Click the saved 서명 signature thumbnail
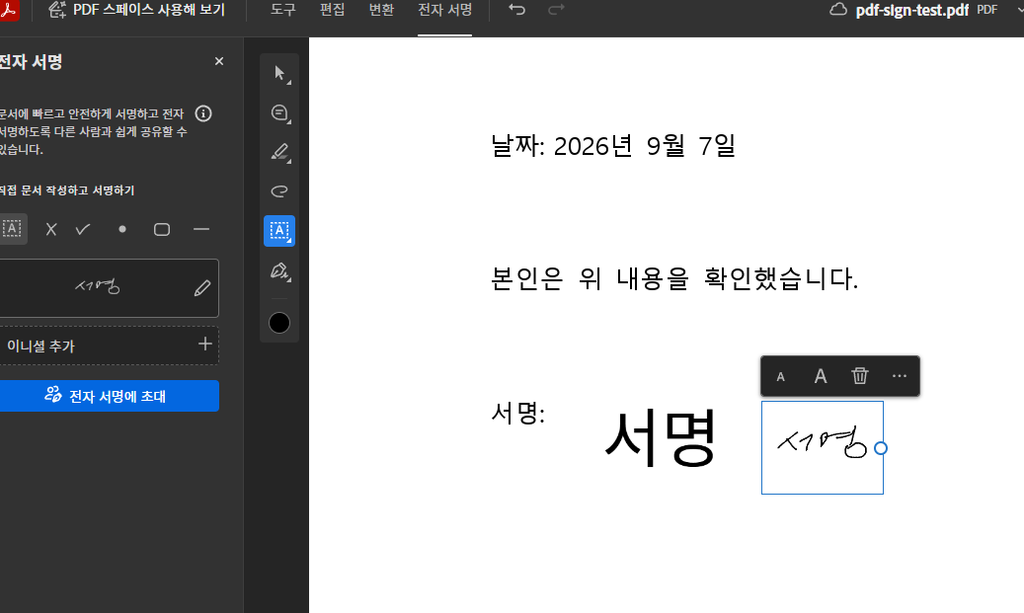This screenshot has width=1024, height=613. point(97,287)
